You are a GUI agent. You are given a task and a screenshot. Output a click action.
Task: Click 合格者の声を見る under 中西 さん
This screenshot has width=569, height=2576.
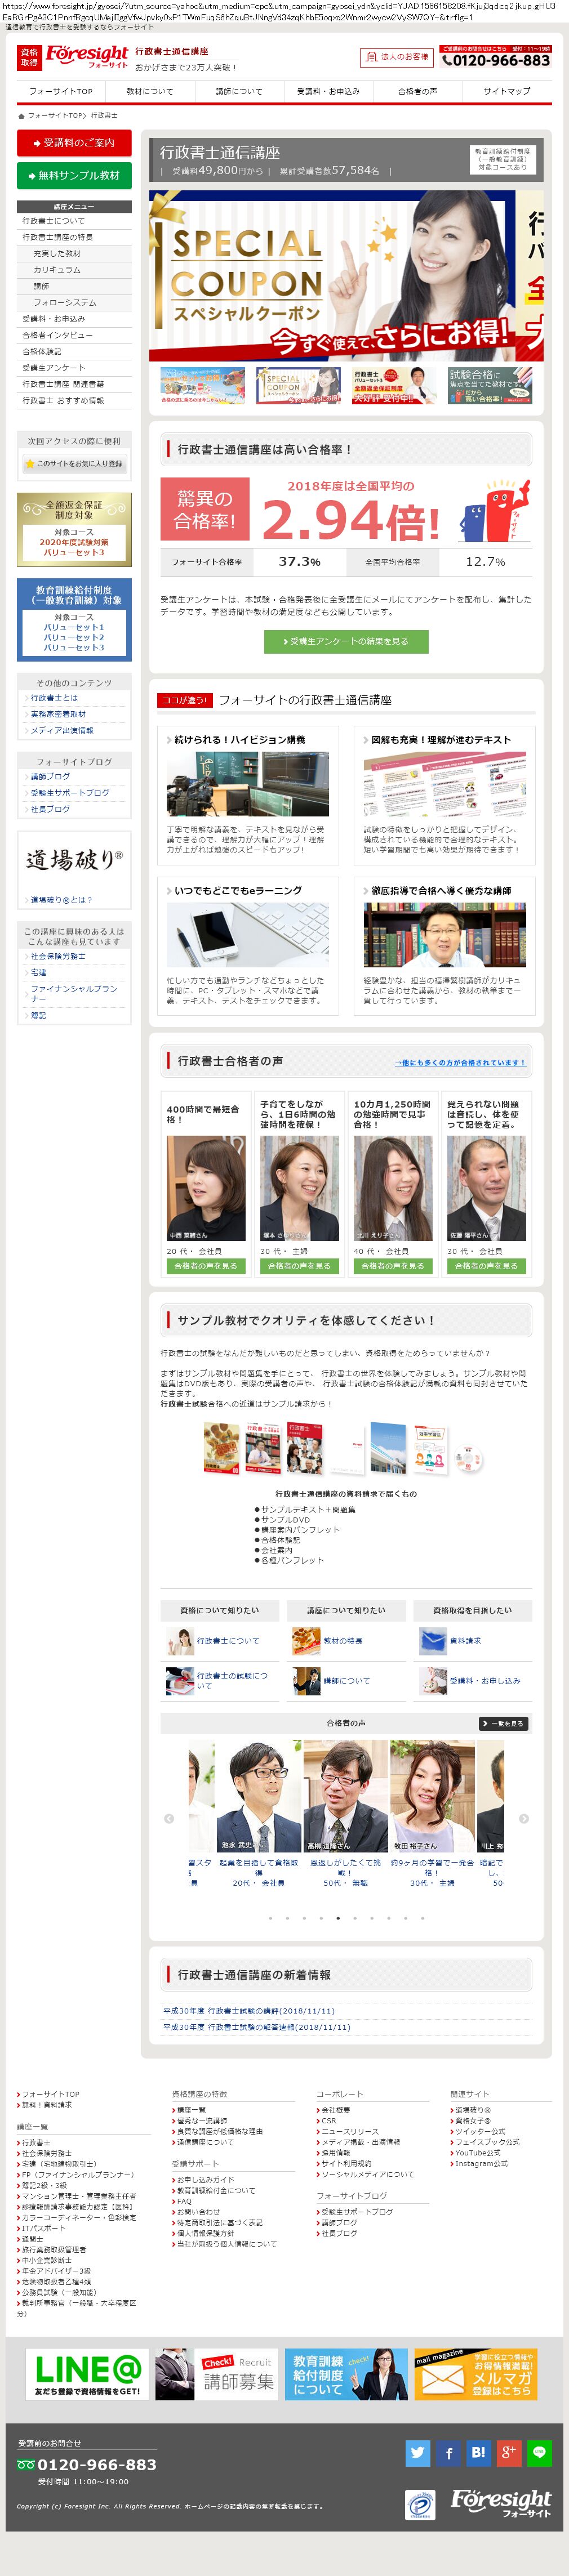[206, 1265]
